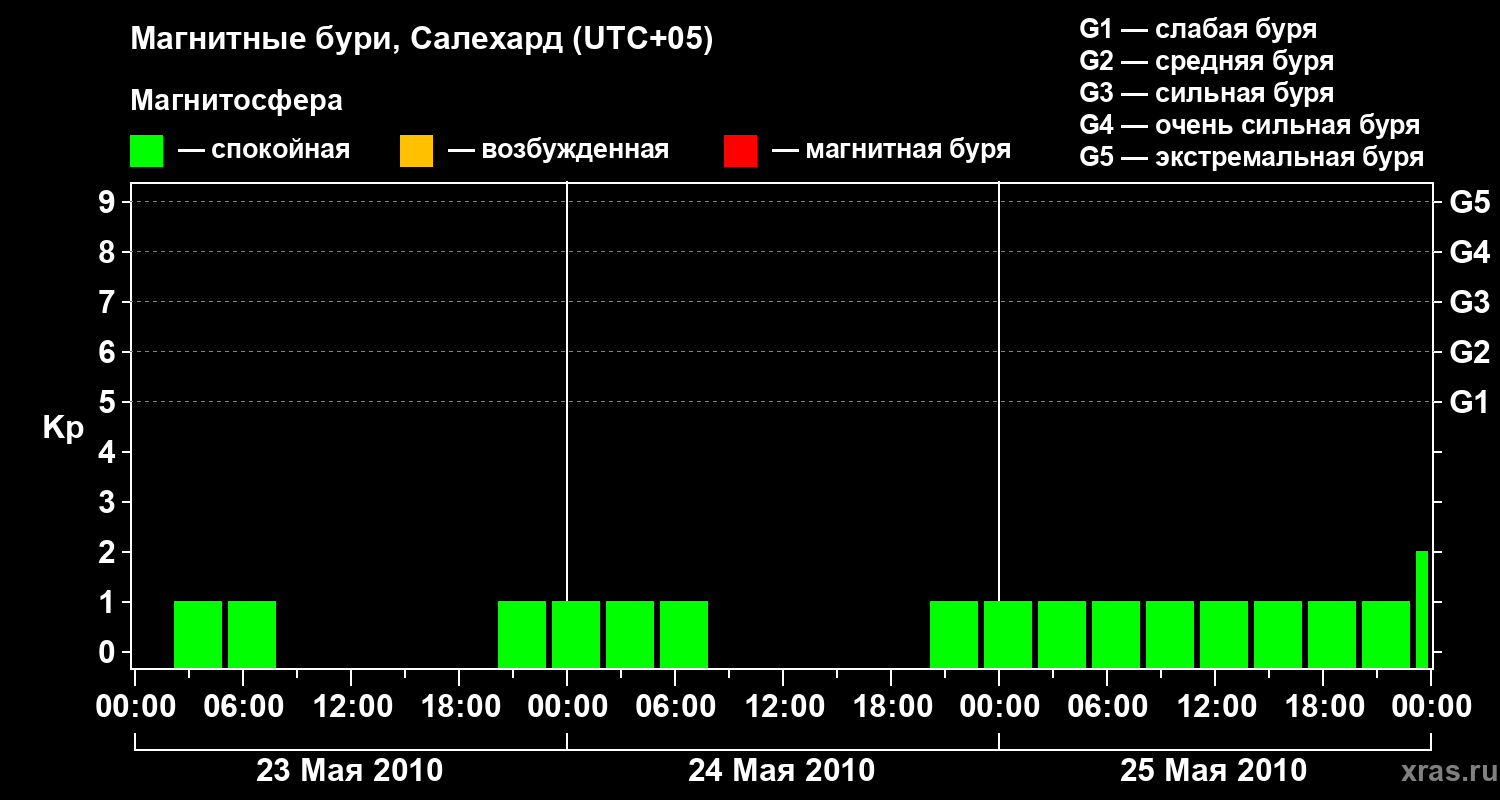Click the 'G2 — средняя буря' legend line

[x=1207, y=60]
